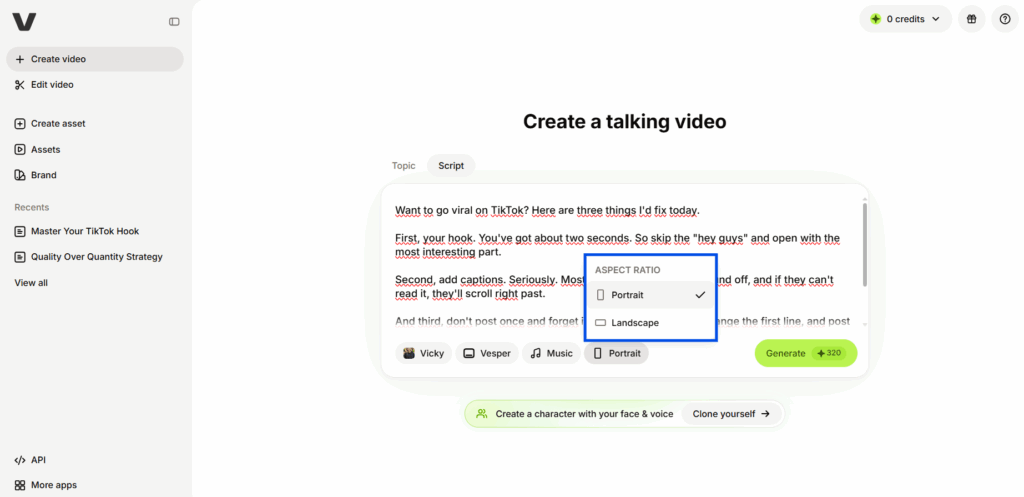The image size is (1024, 497).
Task: Click the palette icon beside Brand
Action: (20, 175)
